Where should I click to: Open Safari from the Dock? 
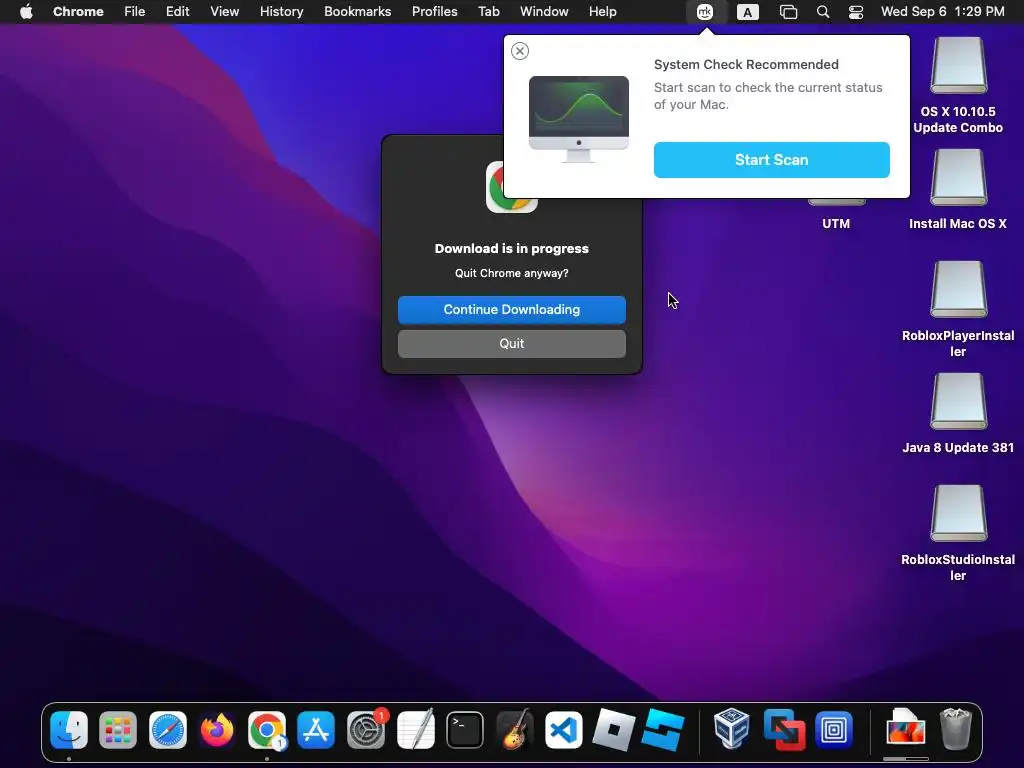coord(168,729)
